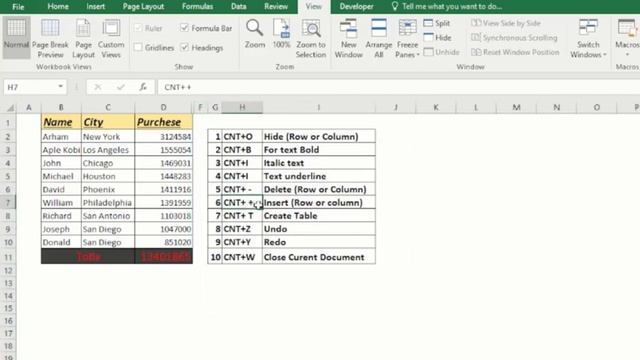Open the Zoom dialog
Viewport: 640px width, 360px height.
click(255, 34)
